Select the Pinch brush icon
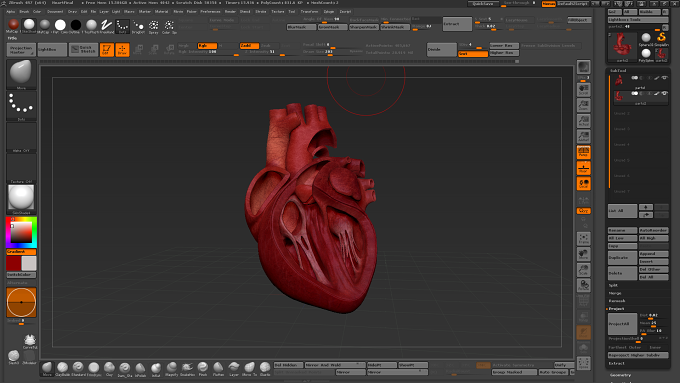This screenshot has width=680, height=383. tap(203, 368)
